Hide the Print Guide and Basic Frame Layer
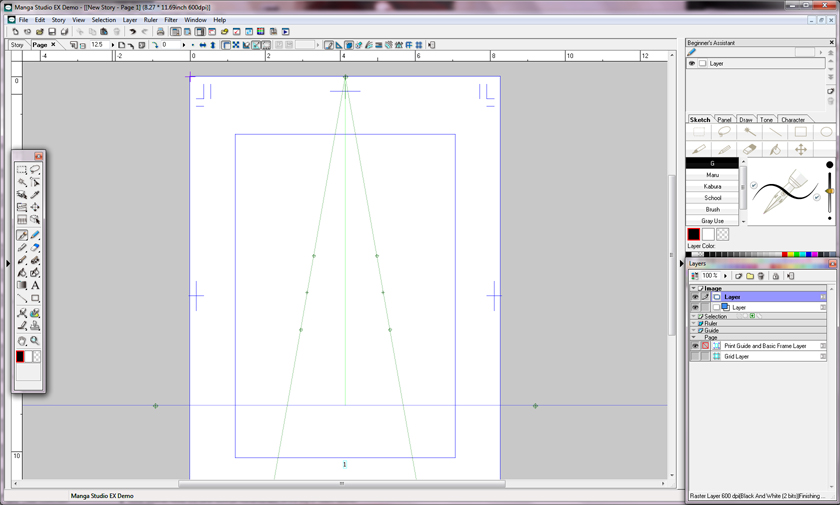Viewport: 840px width, 505px height. pos(695,346)
